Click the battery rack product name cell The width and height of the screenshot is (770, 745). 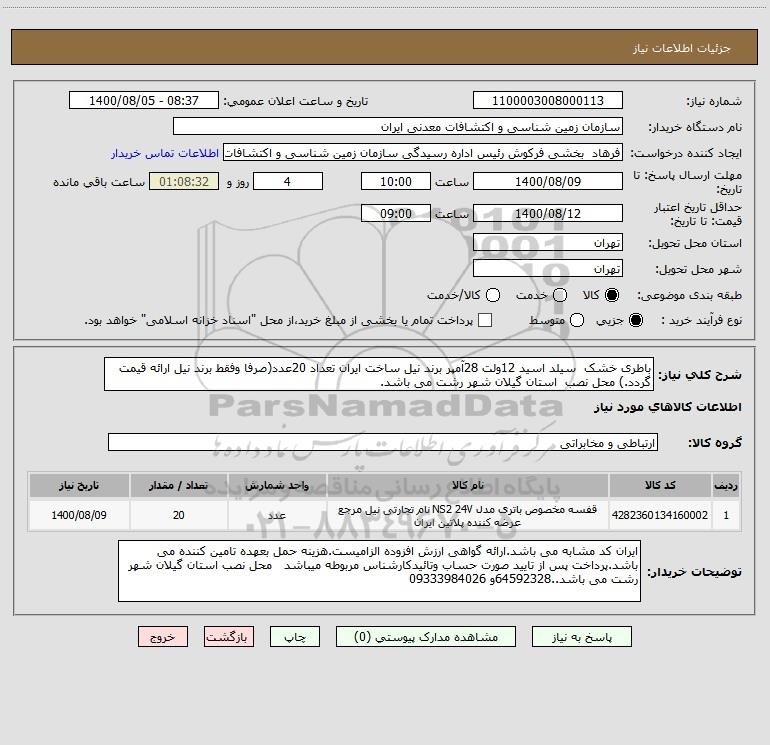(468, 515)
